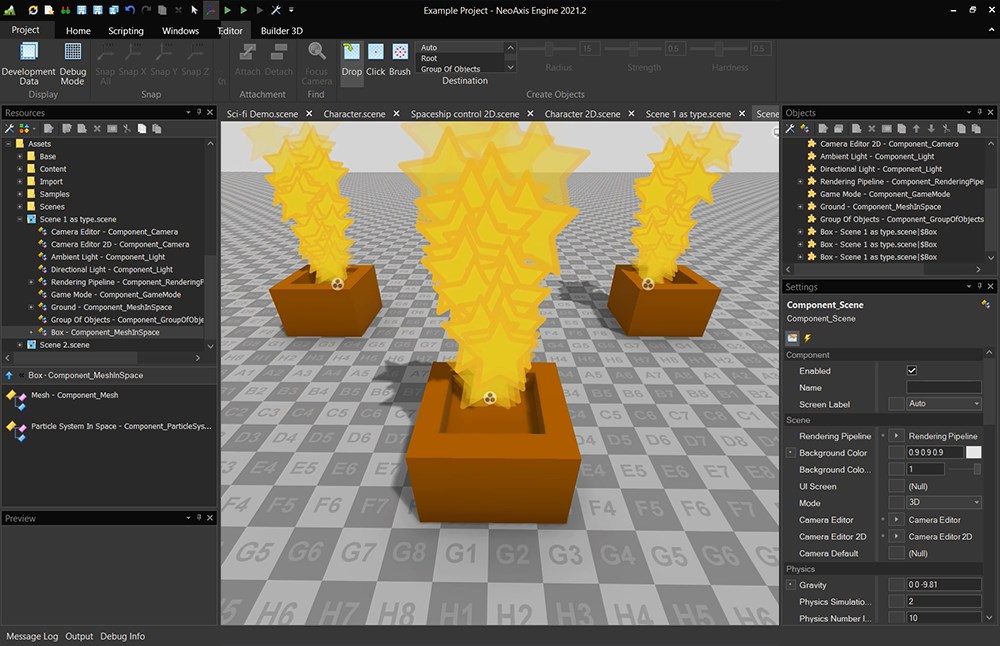The height and width of the screenshot is (646, 1000).
Task: Expand the Samples folder
Action: (20, 194)
